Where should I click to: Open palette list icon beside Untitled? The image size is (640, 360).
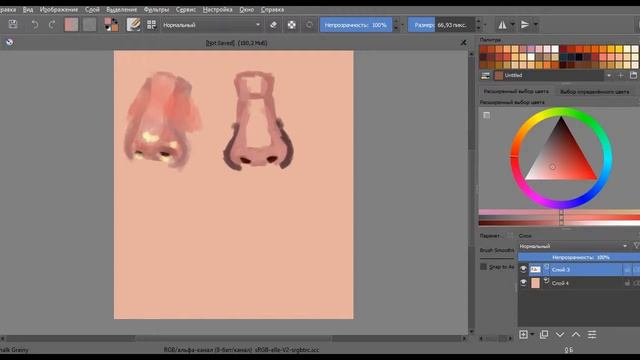[485, 76]
